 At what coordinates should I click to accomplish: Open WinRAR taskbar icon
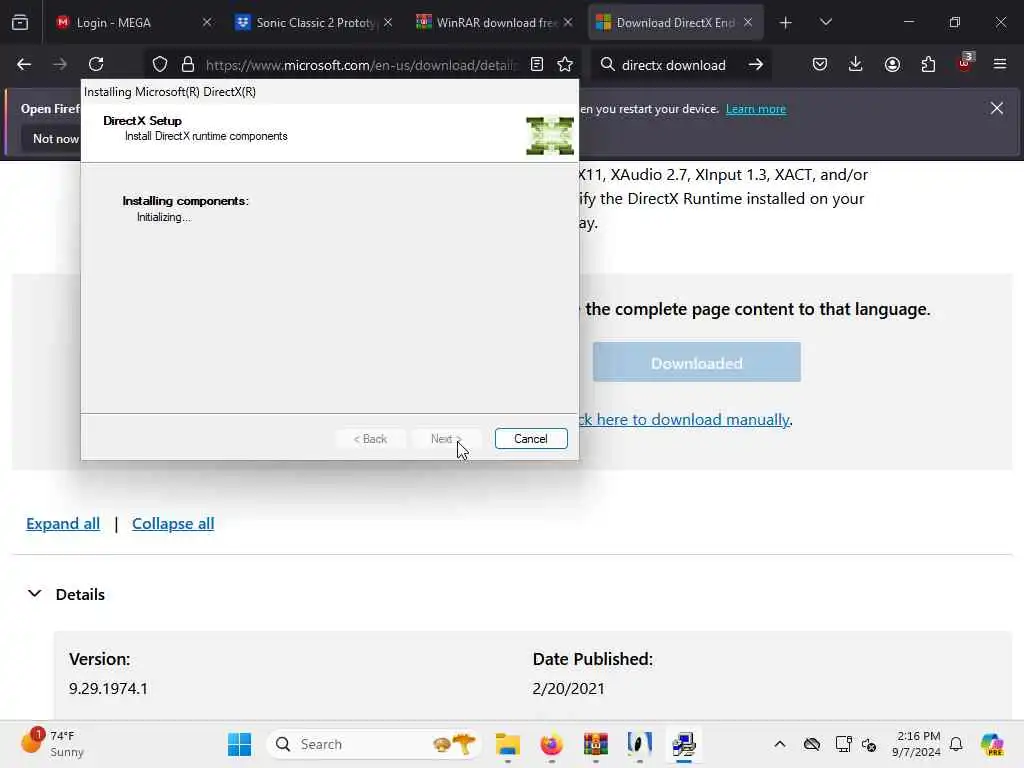596,744
